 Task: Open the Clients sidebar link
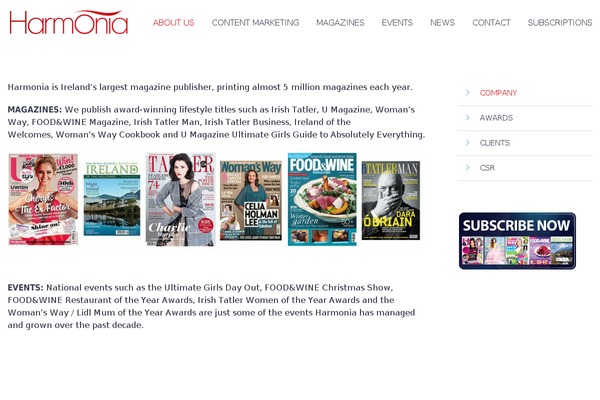[494, 143]
